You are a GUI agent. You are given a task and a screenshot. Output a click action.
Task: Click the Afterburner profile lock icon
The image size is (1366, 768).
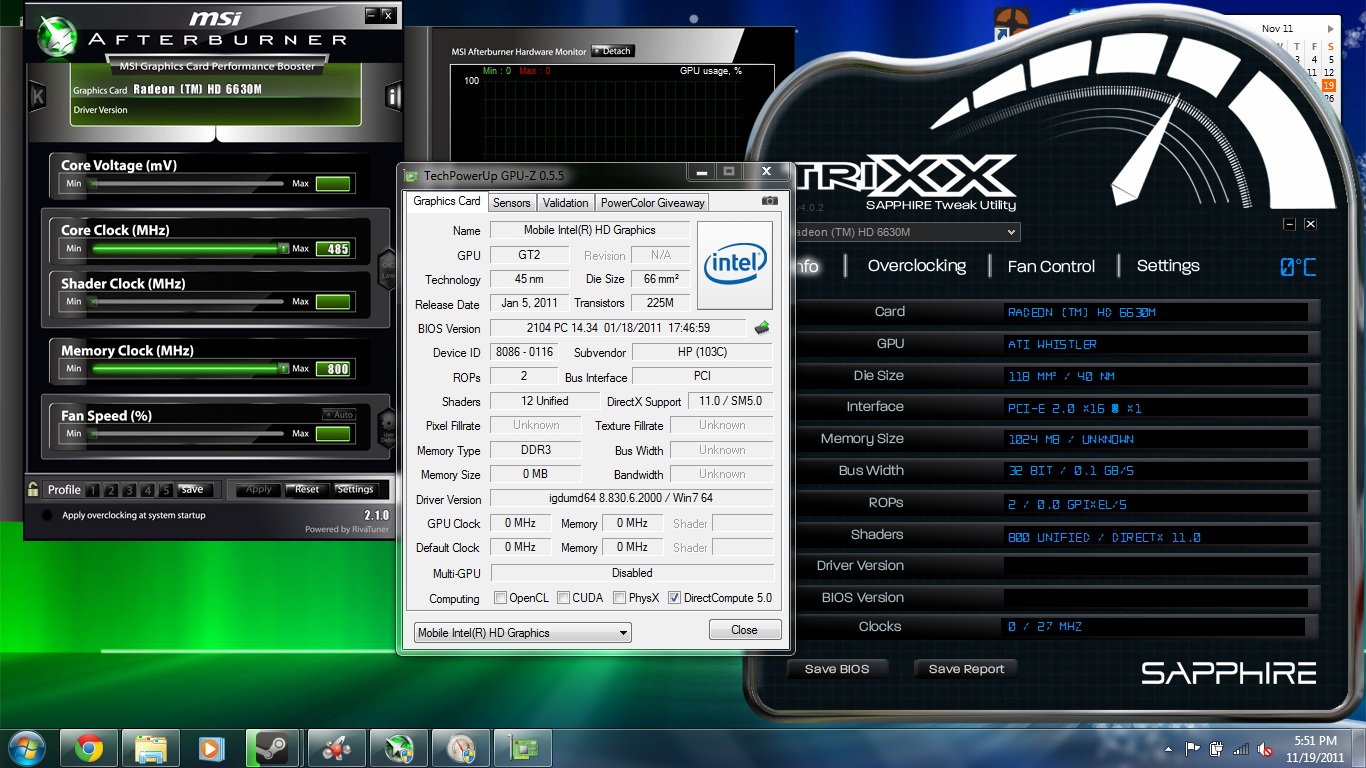click(x=33, y=489)
